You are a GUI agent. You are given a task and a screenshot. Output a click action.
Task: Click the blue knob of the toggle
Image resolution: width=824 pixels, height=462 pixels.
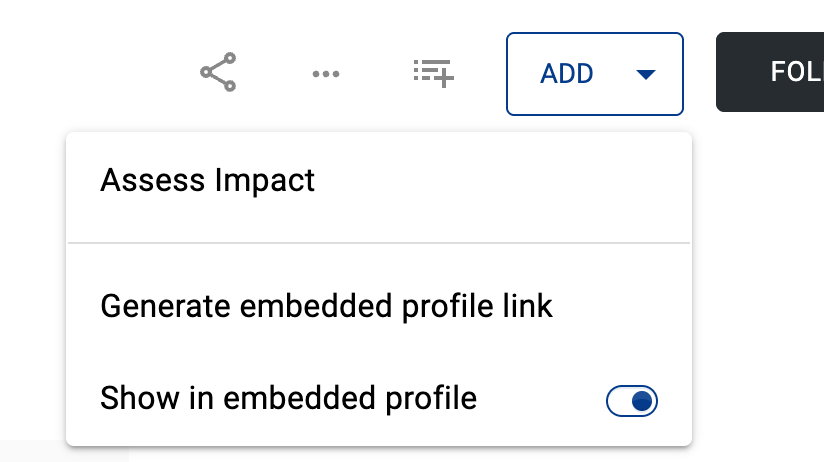pyautogui.click(x=643, y=401)
